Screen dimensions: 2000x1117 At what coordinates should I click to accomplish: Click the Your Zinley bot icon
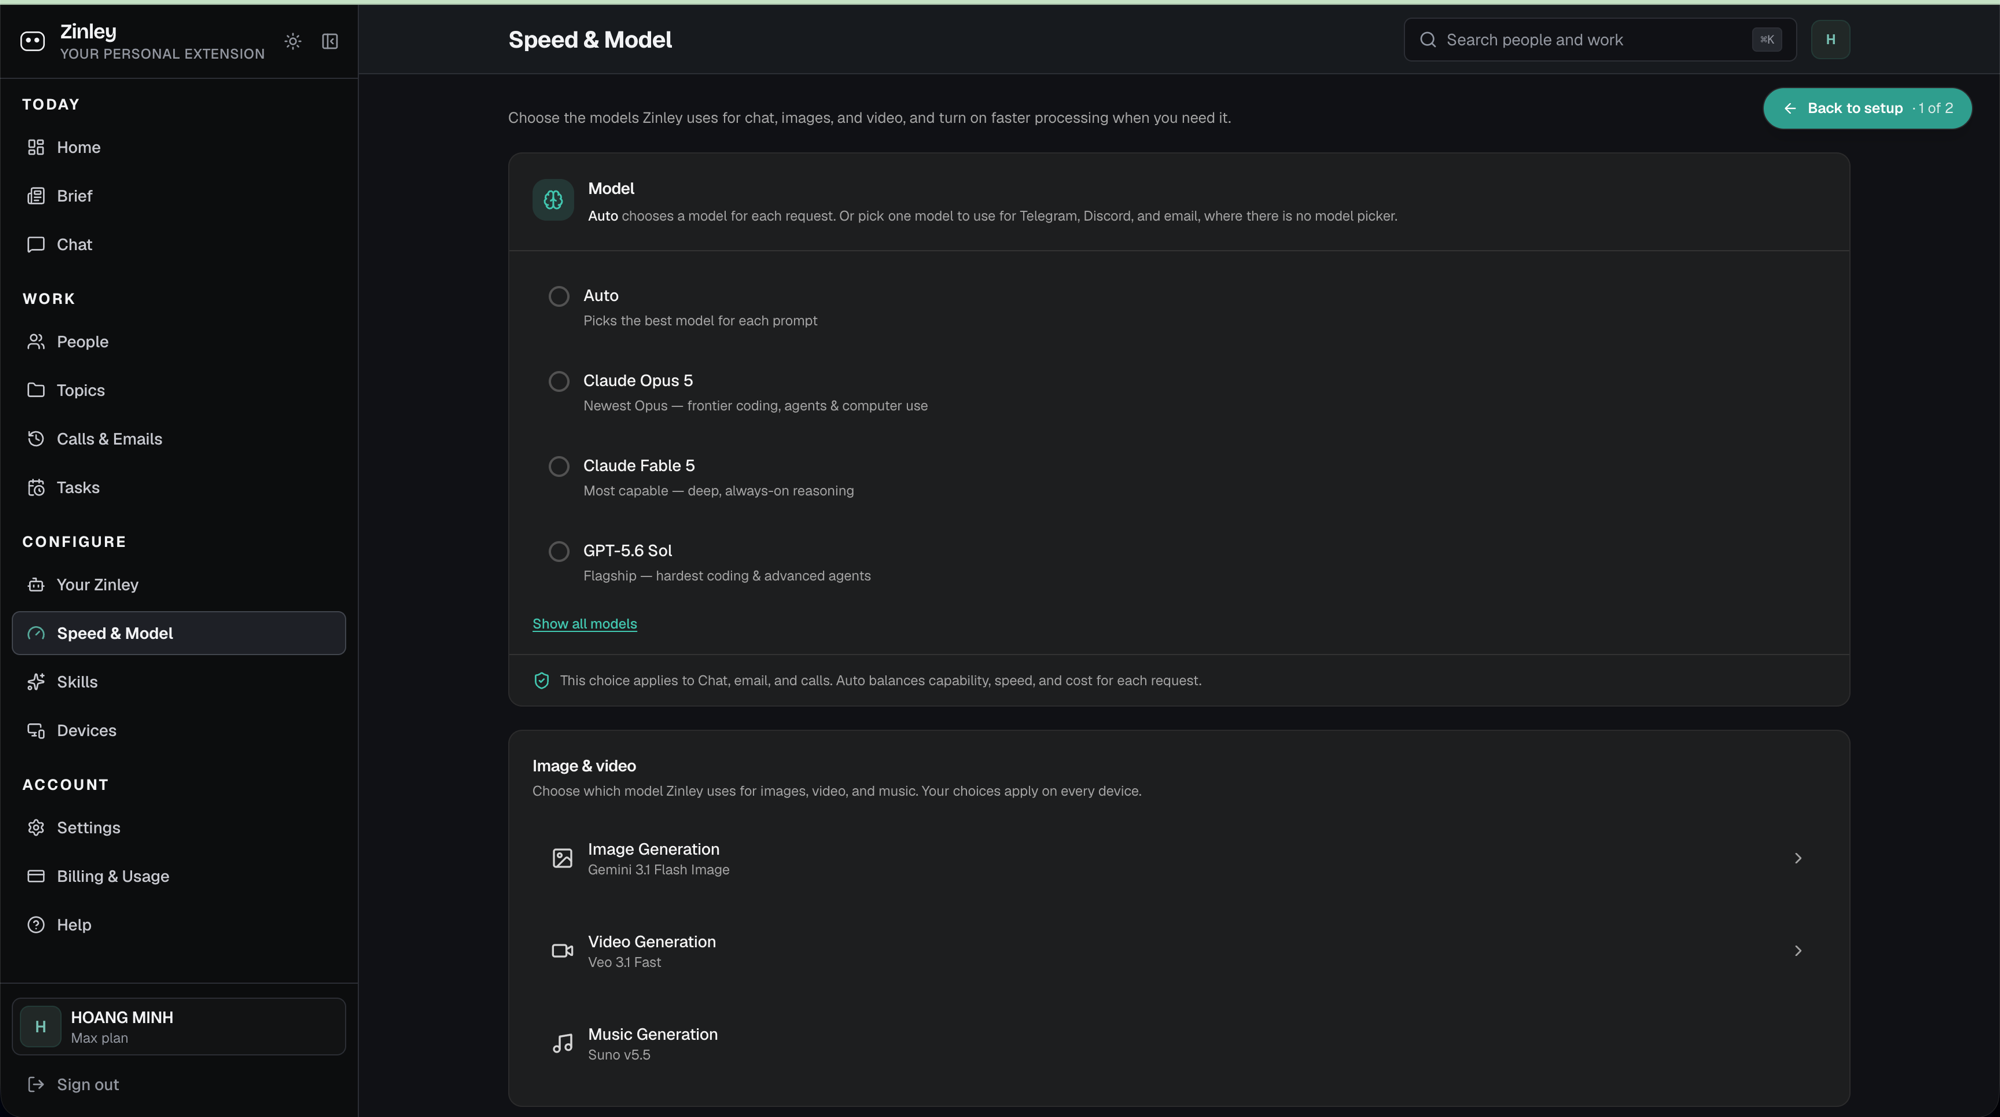[x=36, y=585]
